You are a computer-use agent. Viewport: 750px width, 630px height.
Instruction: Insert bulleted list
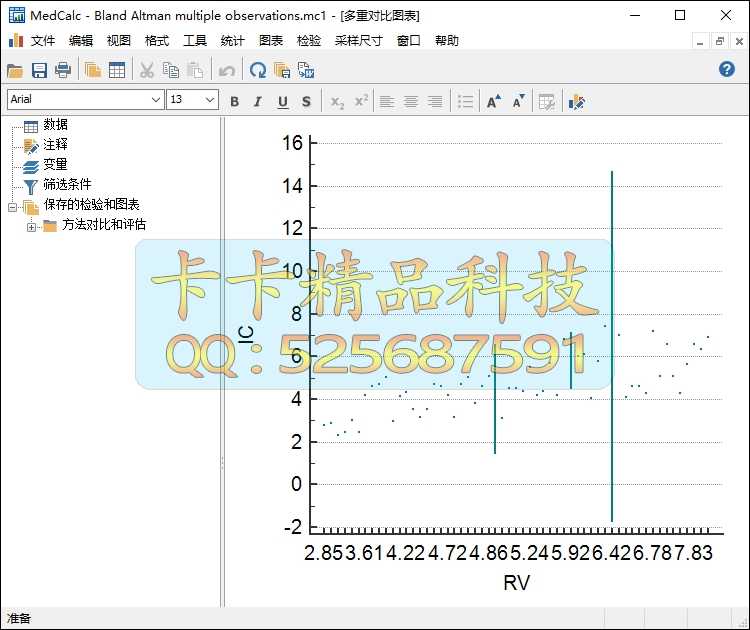tap(465, 101)
